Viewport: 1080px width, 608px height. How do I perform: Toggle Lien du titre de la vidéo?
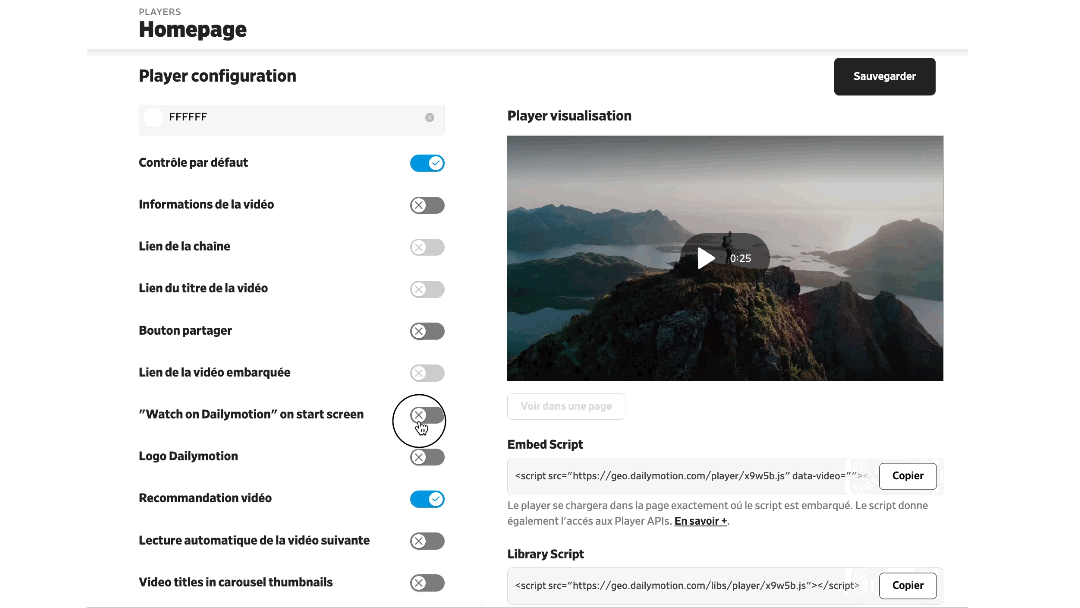(x=427, y=289)
